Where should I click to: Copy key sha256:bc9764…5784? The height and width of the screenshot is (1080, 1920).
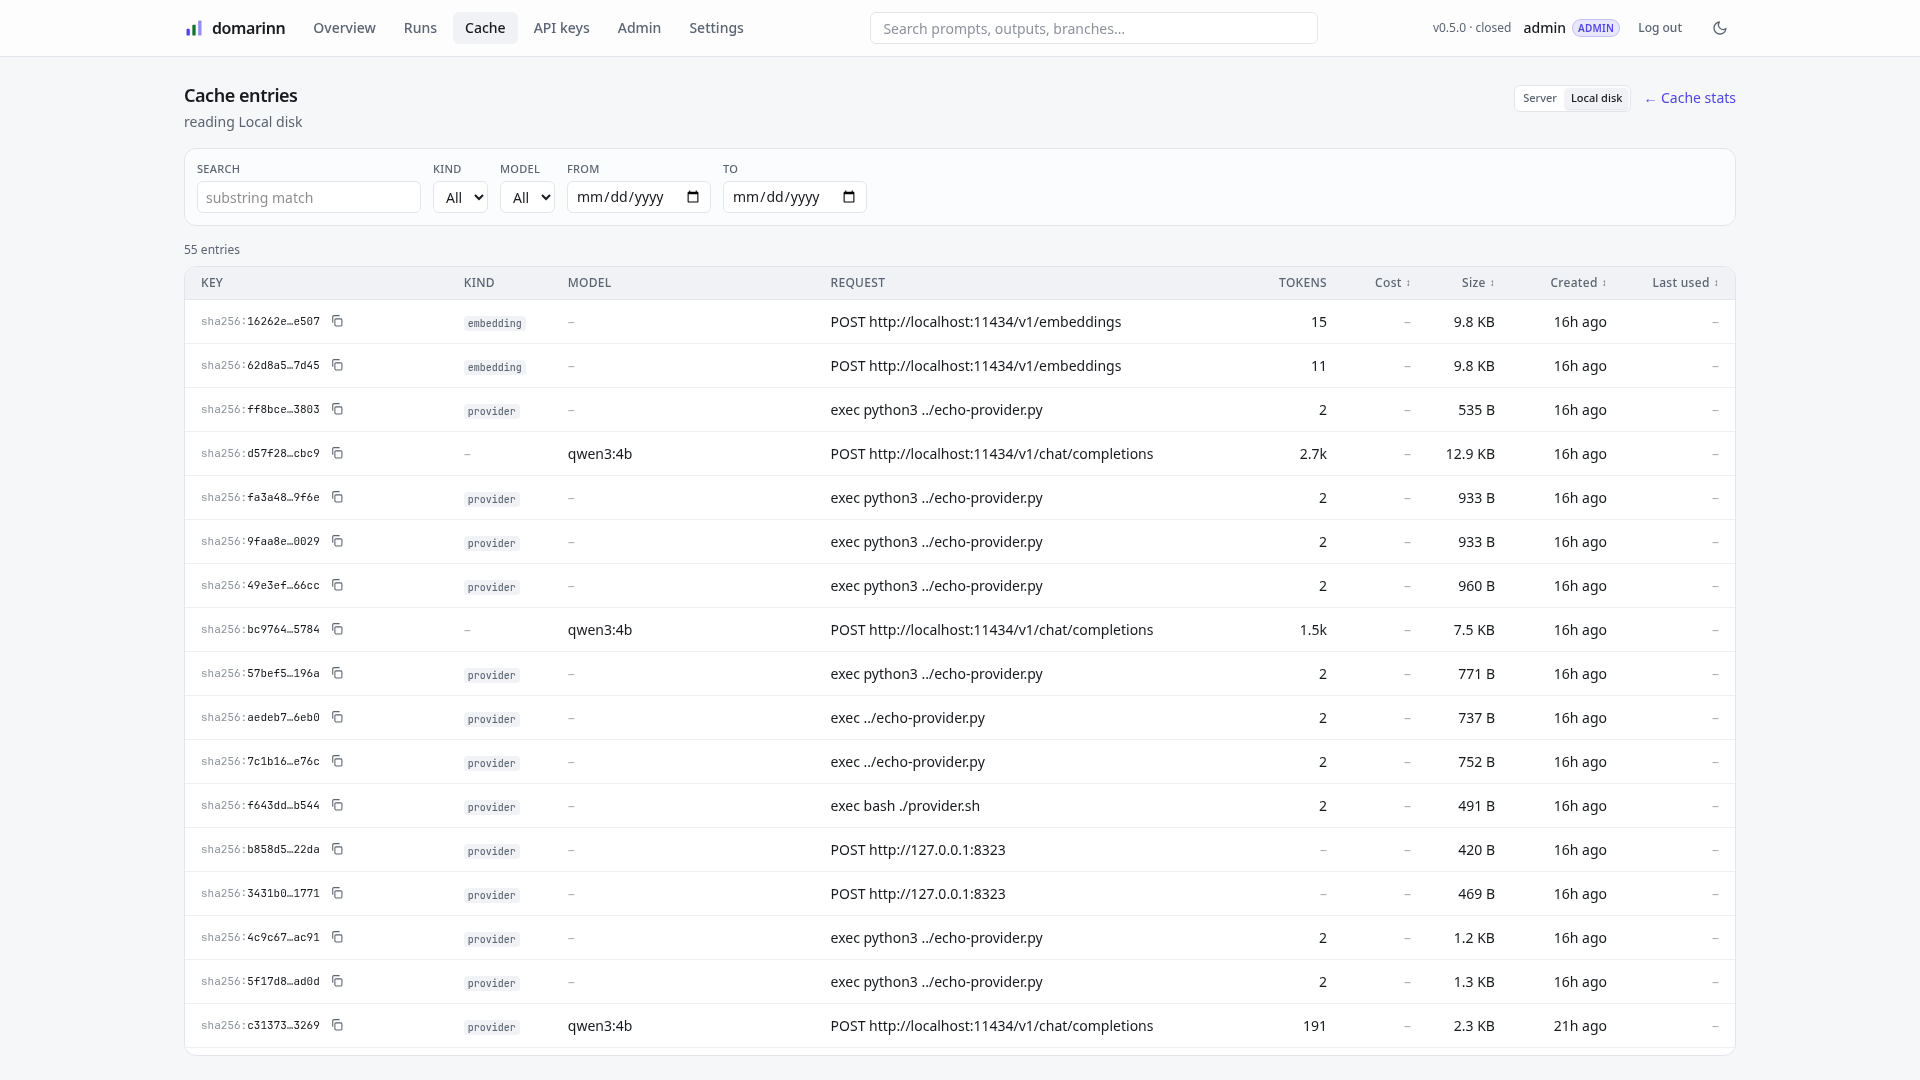pos(337,629)
